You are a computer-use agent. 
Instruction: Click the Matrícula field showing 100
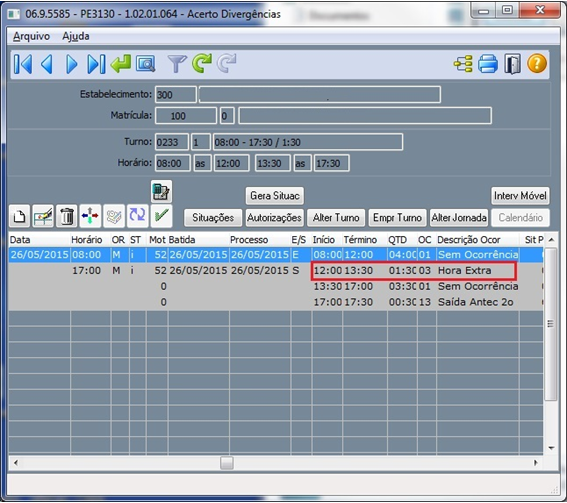pyautogui.click(x=186, y=116)
